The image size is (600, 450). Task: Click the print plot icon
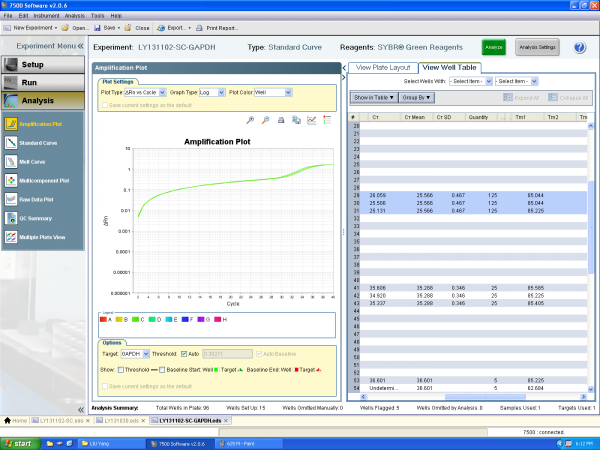tap(281, 120)
